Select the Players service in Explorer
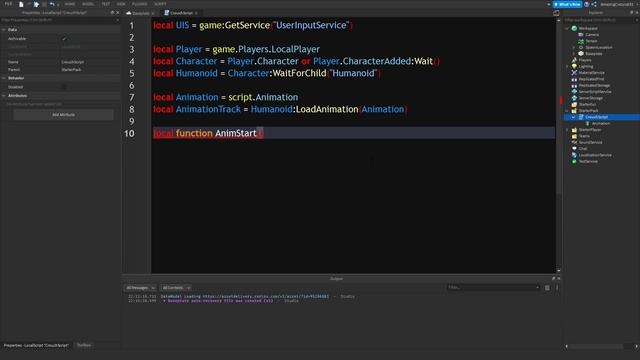Image resolution: width=640 pixels, height=360 pixels. pos(584,60)
